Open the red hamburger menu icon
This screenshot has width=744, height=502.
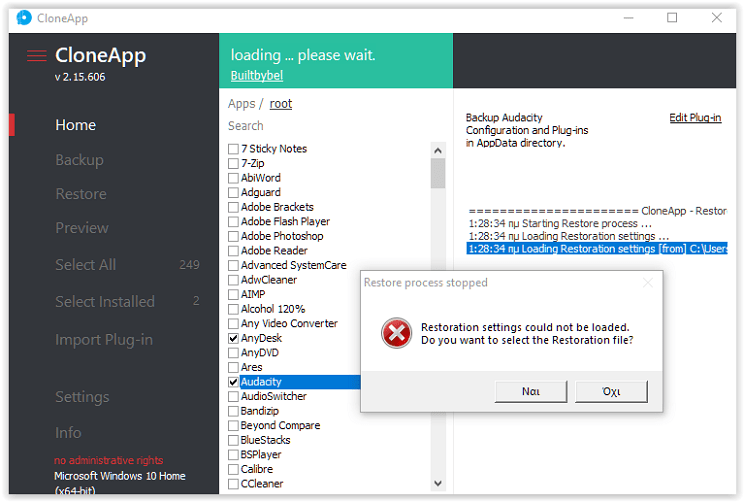point(37,56)
